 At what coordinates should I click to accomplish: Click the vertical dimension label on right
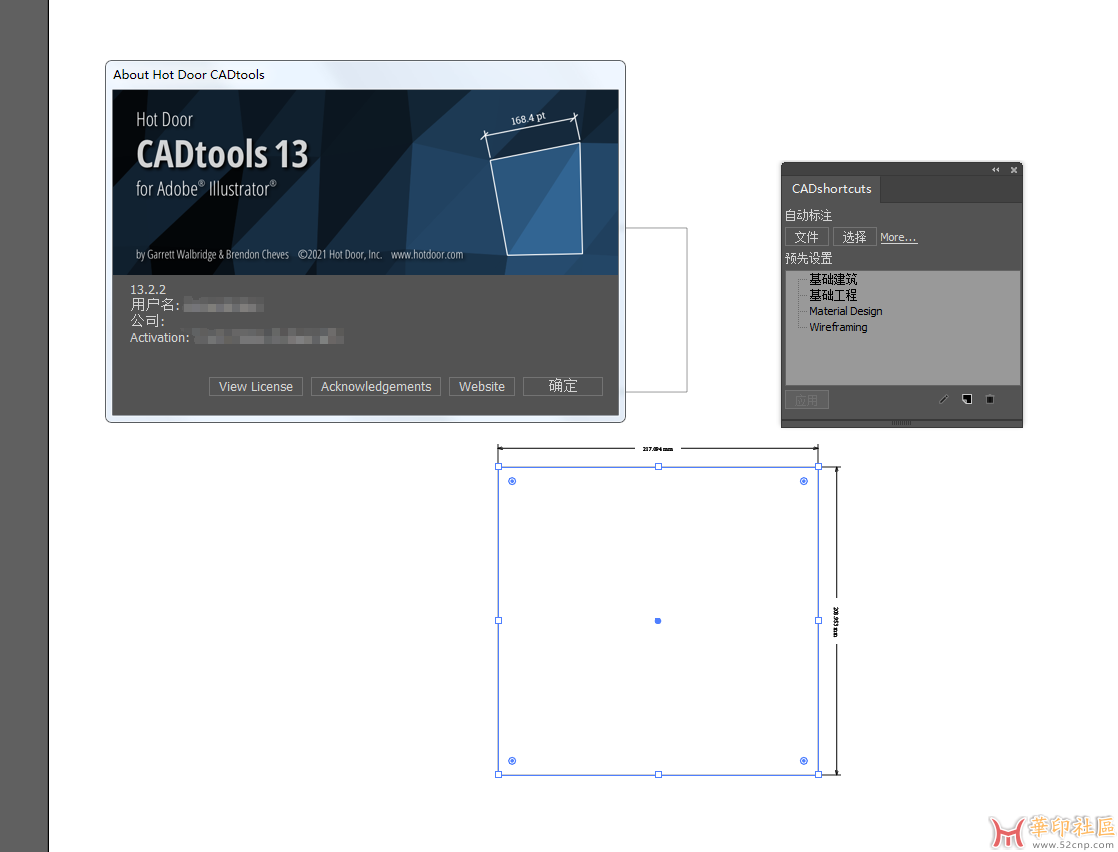coord(836,622)
